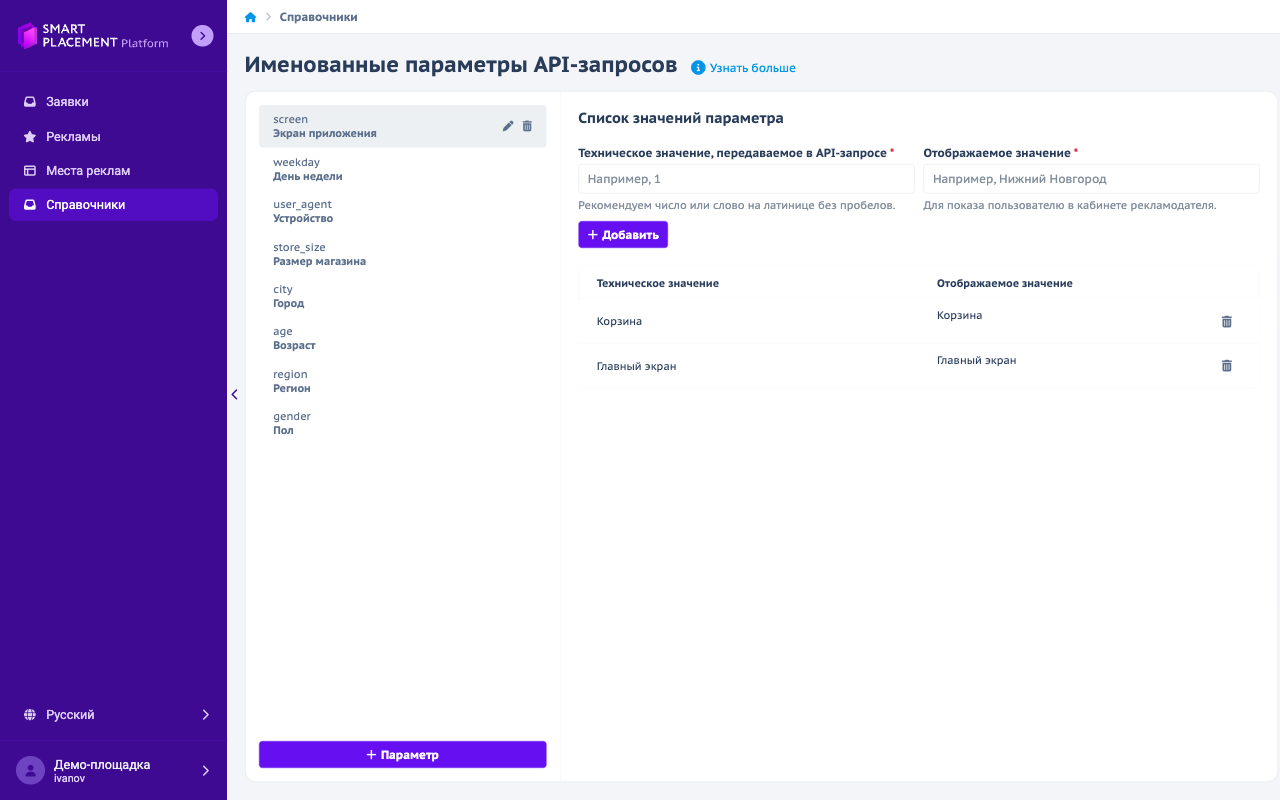The height and width of the screenshot is (800, 1280).
Task: Click Главный экран in technical value column
Action: click(x=636, y=367)
